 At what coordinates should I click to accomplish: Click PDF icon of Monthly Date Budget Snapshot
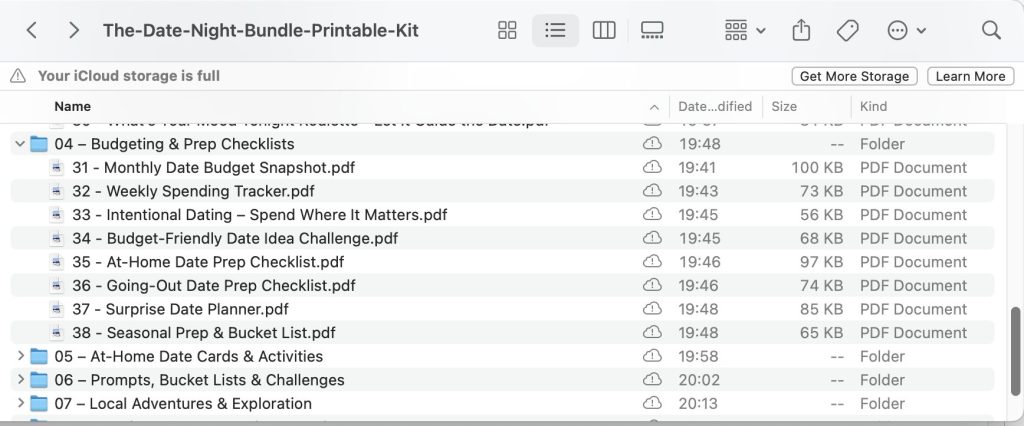point(57,168)
